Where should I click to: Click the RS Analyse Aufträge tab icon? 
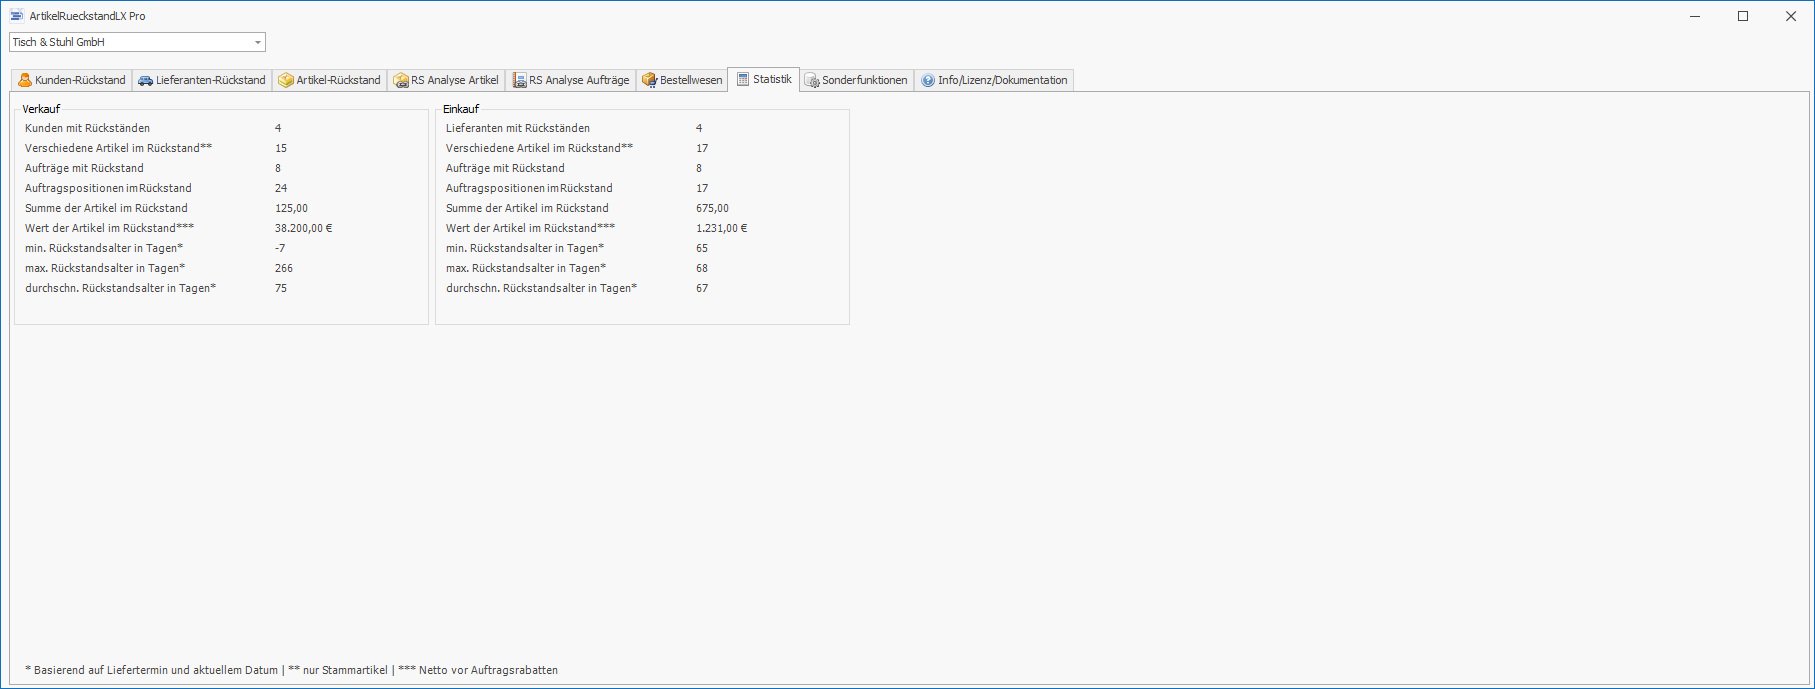pos(519,80)
